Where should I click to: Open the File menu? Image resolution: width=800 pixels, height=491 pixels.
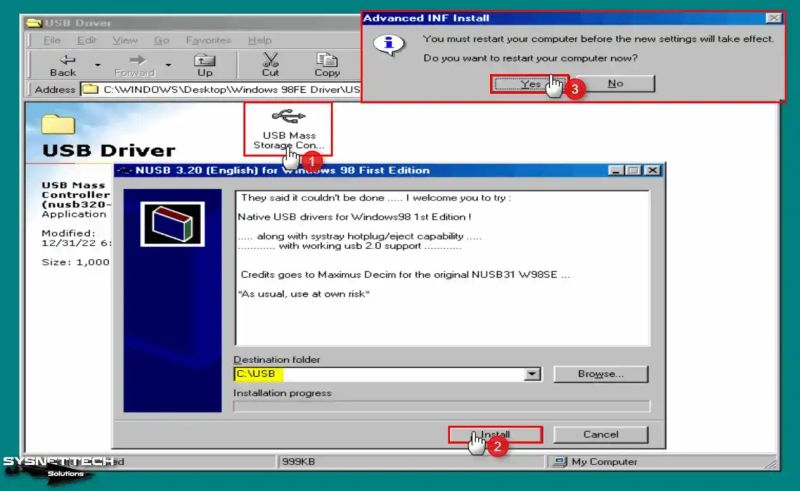(x=52, y=40)
